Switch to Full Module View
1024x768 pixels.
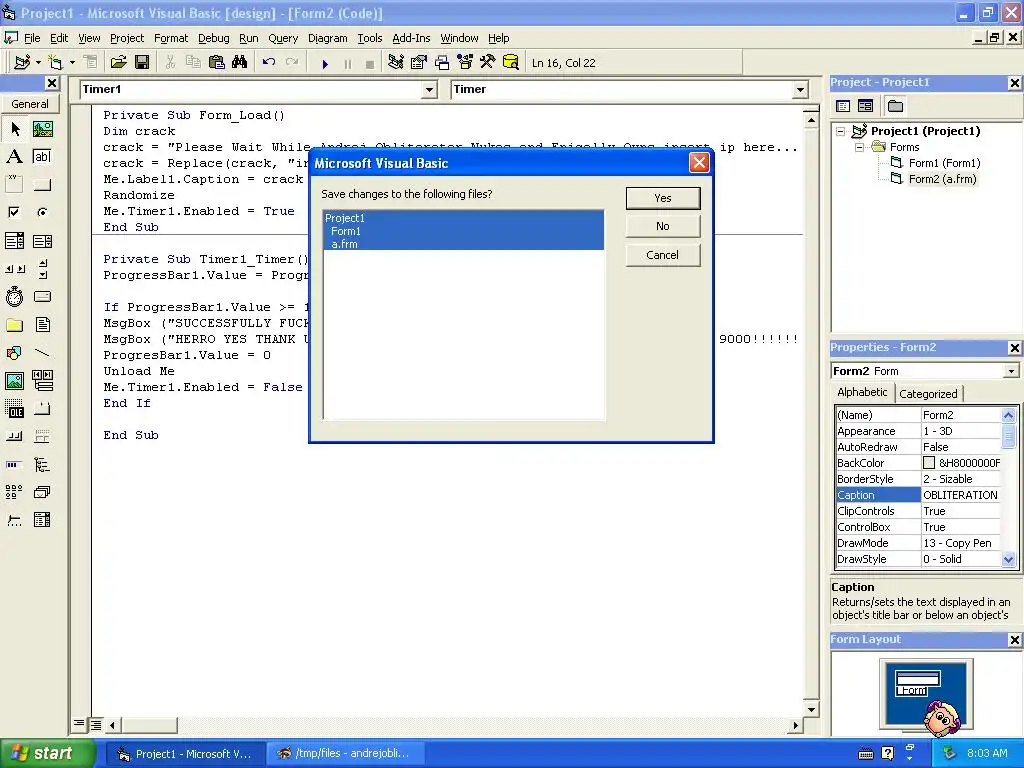[x=96, y=724]
